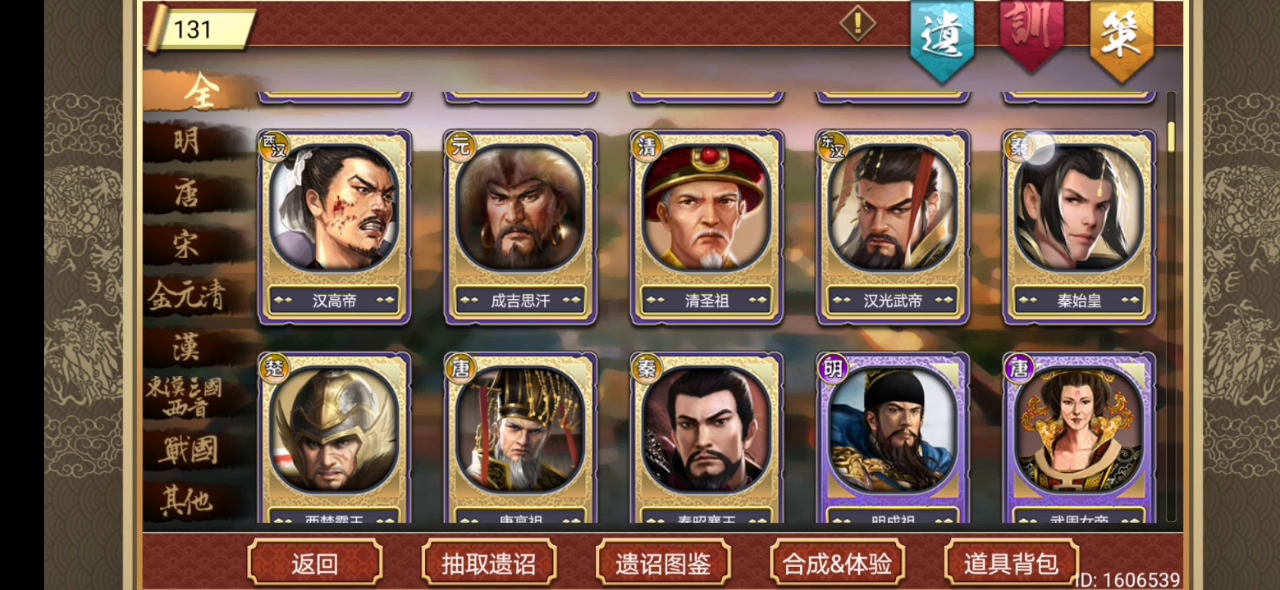1280x590 pixels.
Task: Open 抽取遗诏 draw button
Action: 489,563
